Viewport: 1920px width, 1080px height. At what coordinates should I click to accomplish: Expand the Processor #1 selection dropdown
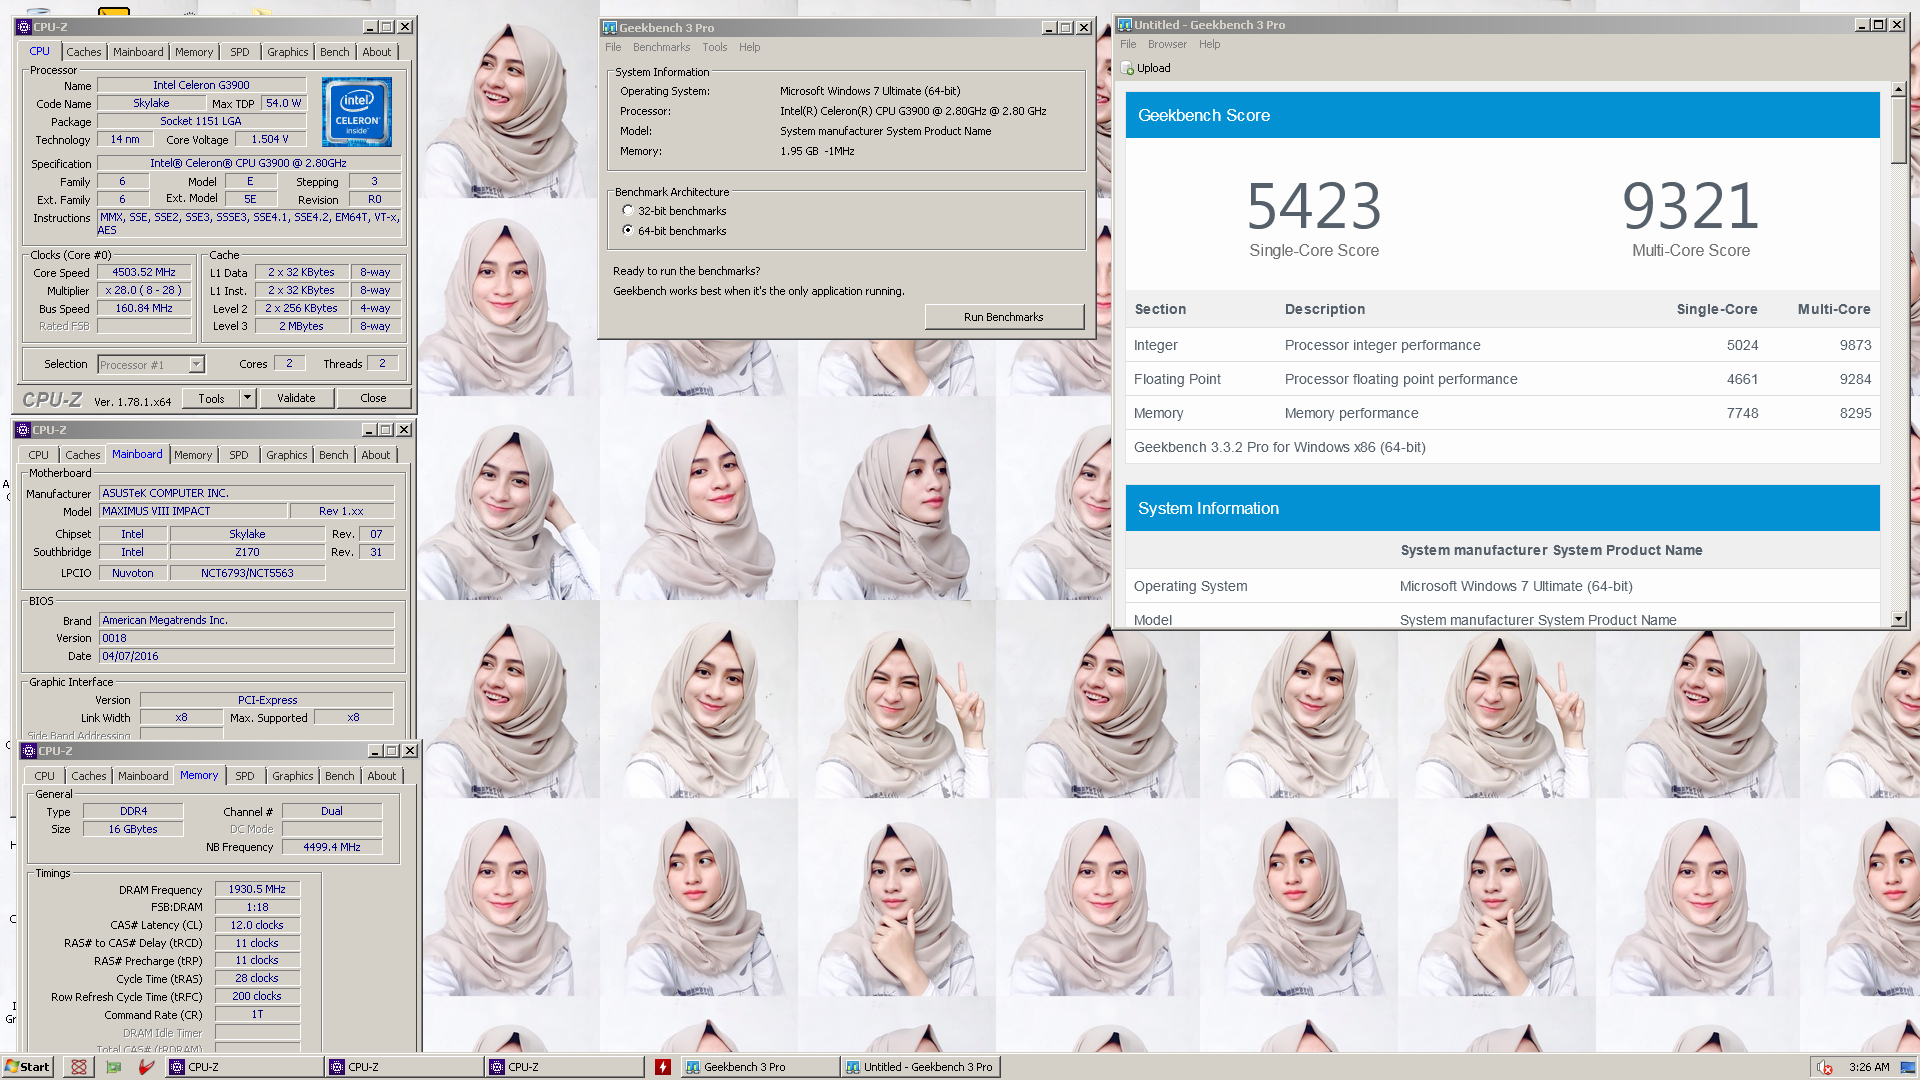point(196,365)
